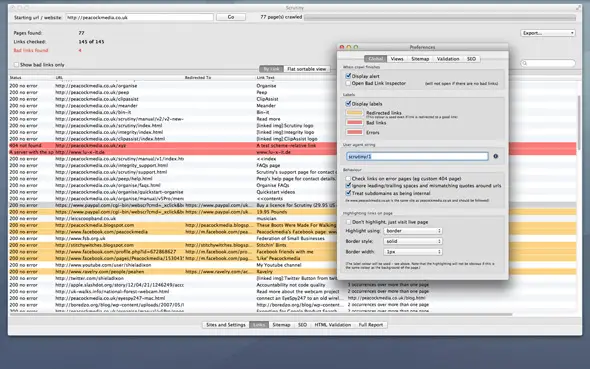The image size is (590, 369).
Task: Select the Global tab in Preferences
Action: (x=376, y=59)
